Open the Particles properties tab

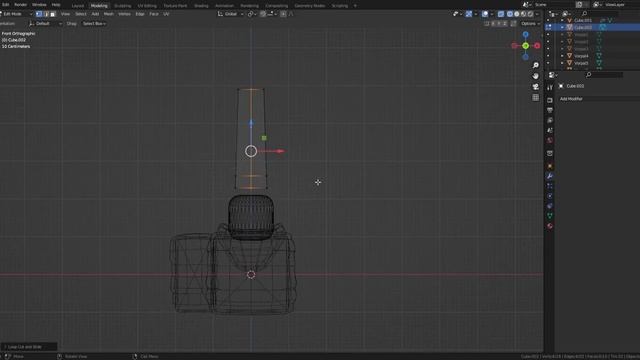[550, 186]
